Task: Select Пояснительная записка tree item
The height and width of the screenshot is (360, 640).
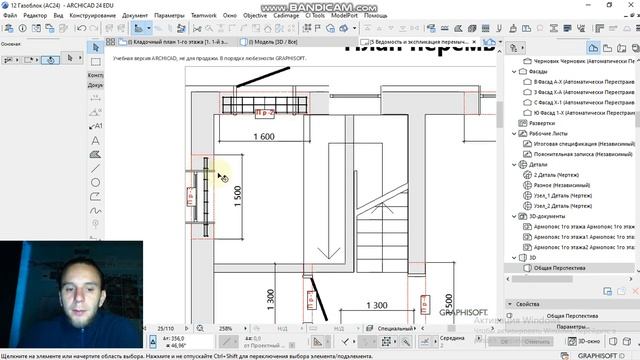Action: pyautogui.click(x=578, y=154)
